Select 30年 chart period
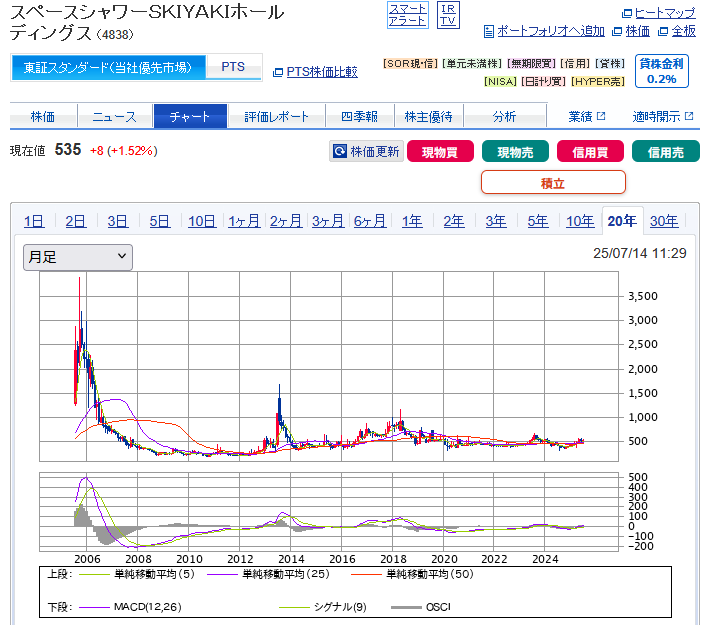This screenshot has height=625, width=707. pos(664,221)
